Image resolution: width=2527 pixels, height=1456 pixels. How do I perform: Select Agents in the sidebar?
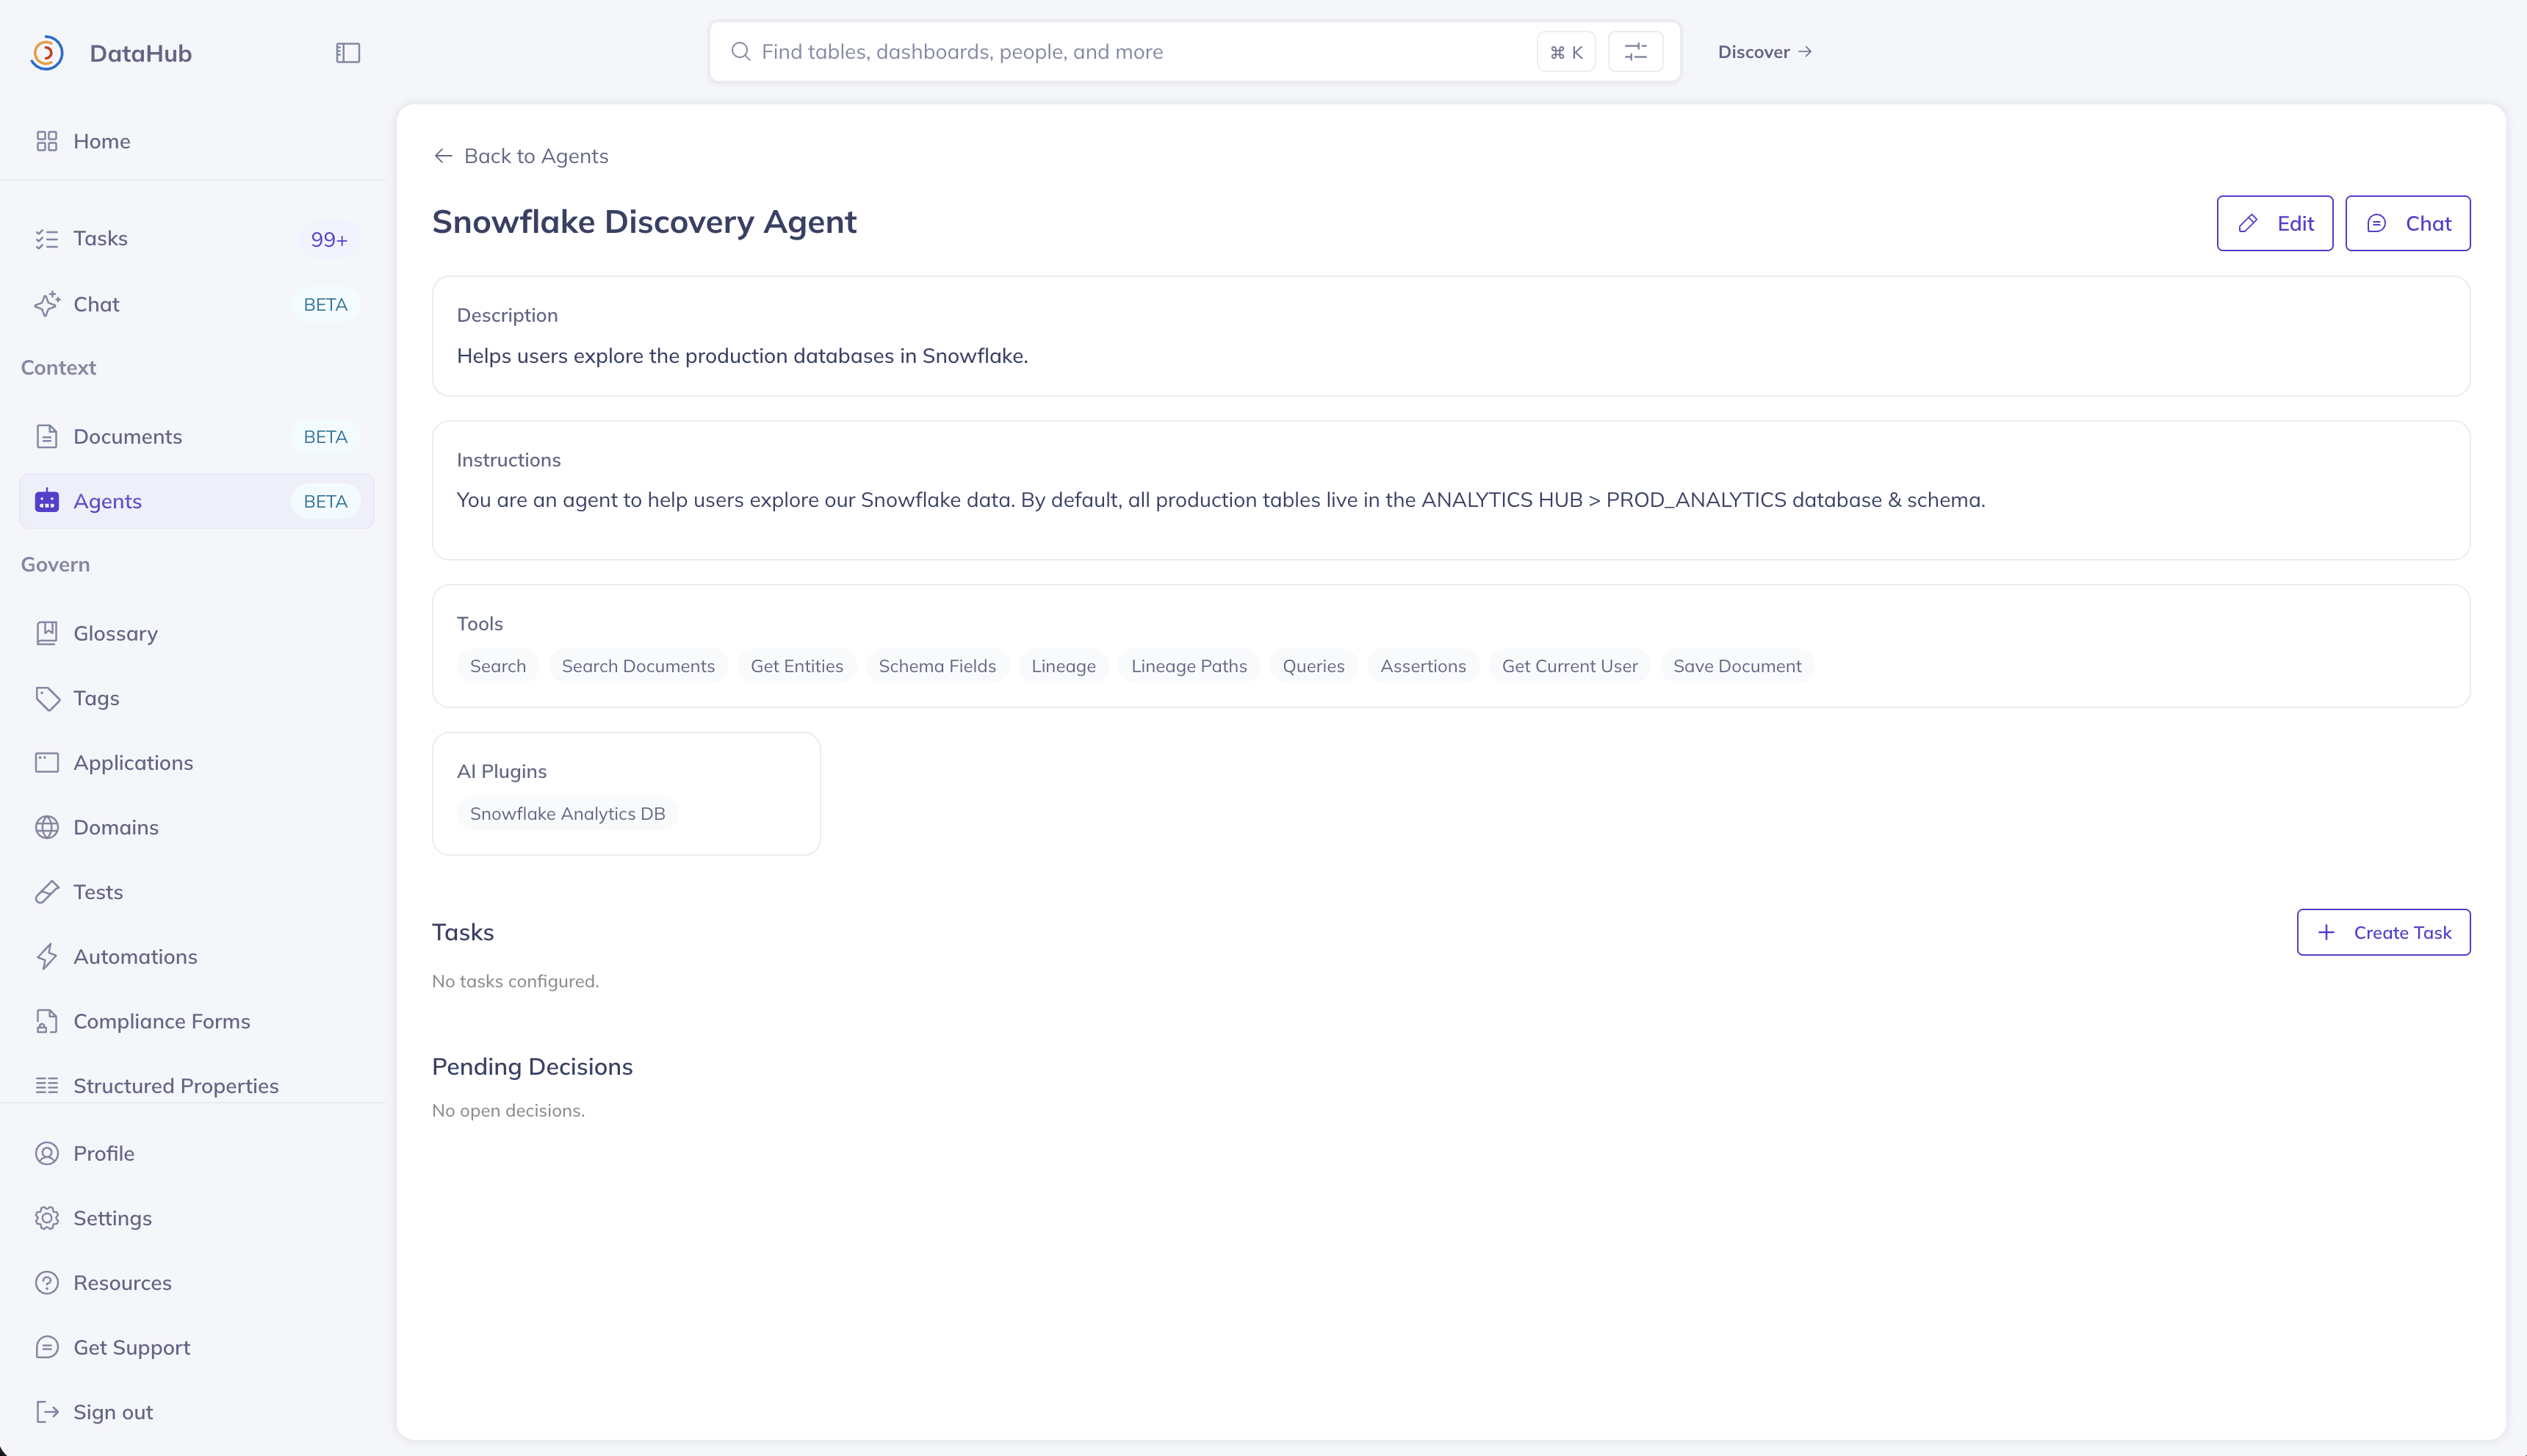click(107, 501)
